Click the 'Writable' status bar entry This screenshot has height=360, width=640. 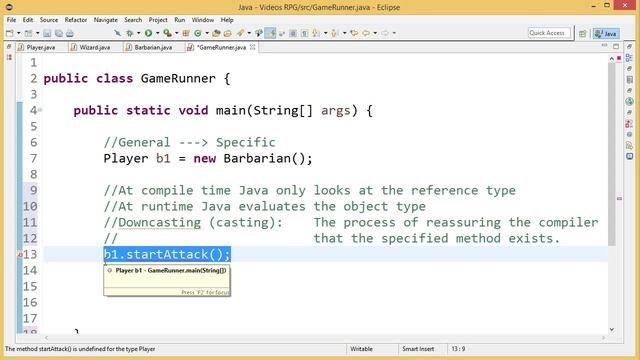361,349
